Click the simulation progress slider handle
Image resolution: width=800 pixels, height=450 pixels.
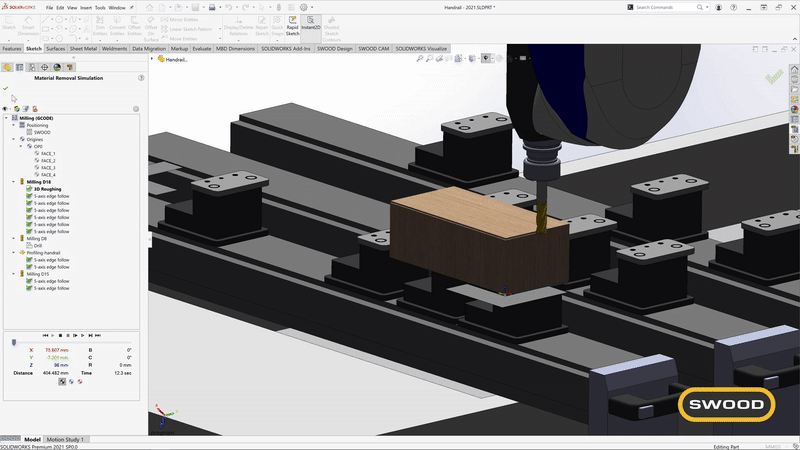[x=13, y=342]
